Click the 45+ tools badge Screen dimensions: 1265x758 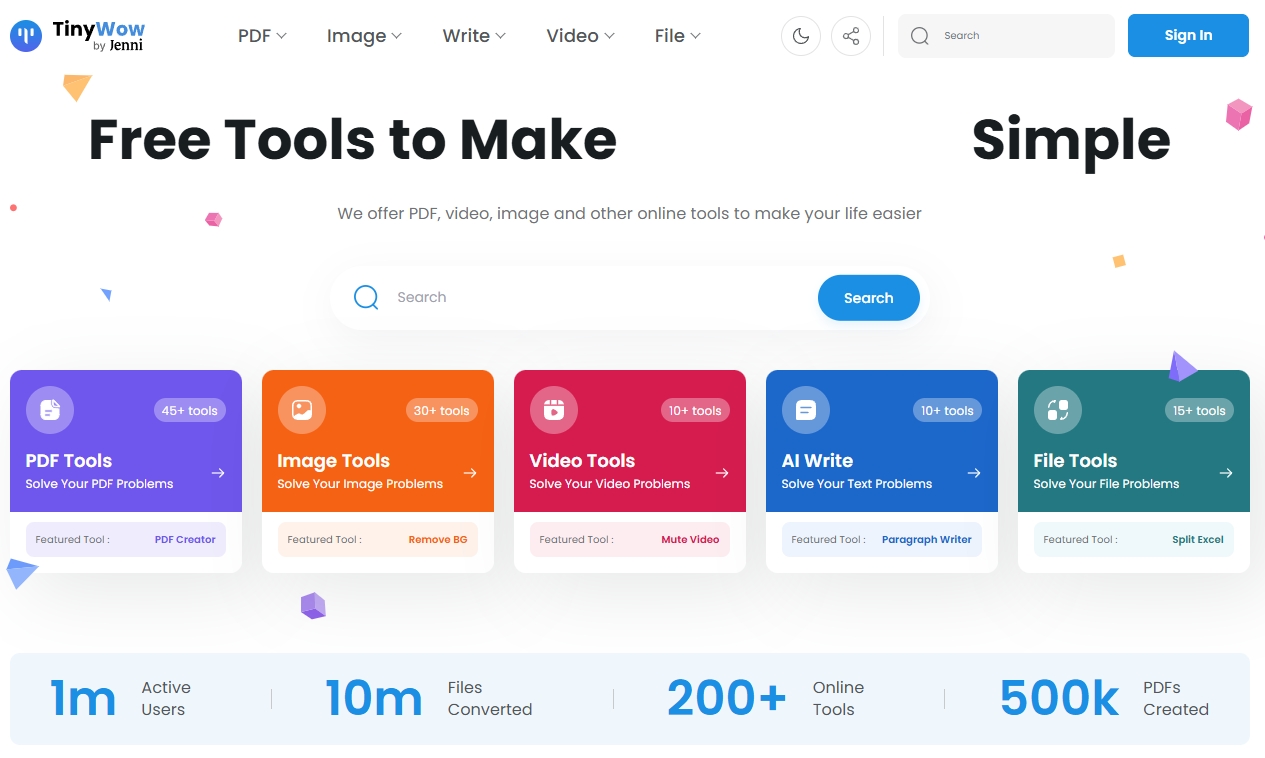pos(190,410)
